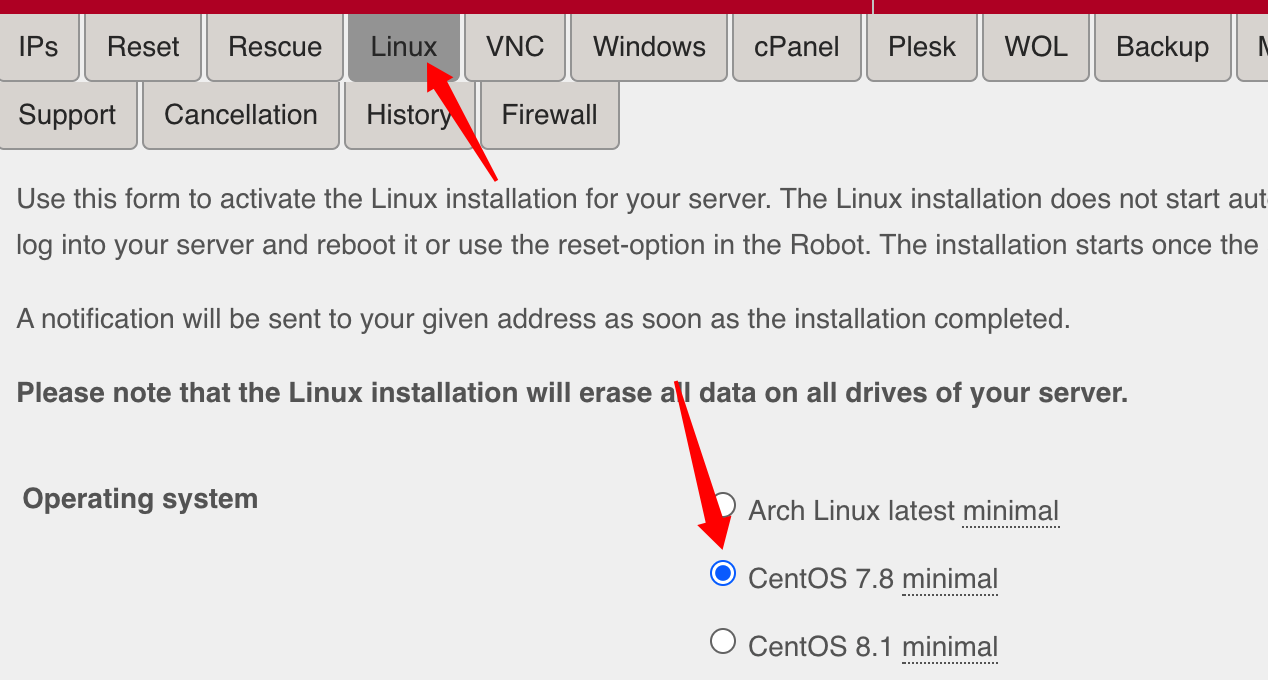This screenshot has width=1268, height=680.
Task: Open the Plesk tab
Action: pos(922,47)
